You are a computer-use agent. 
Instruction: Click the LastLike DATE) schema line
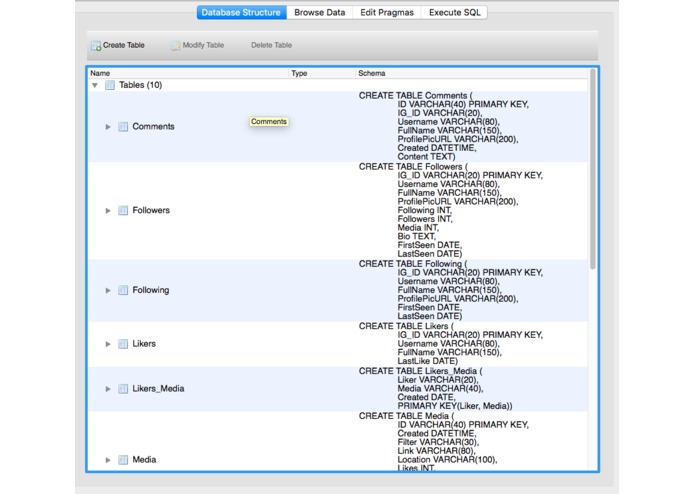tap(428, 362)
